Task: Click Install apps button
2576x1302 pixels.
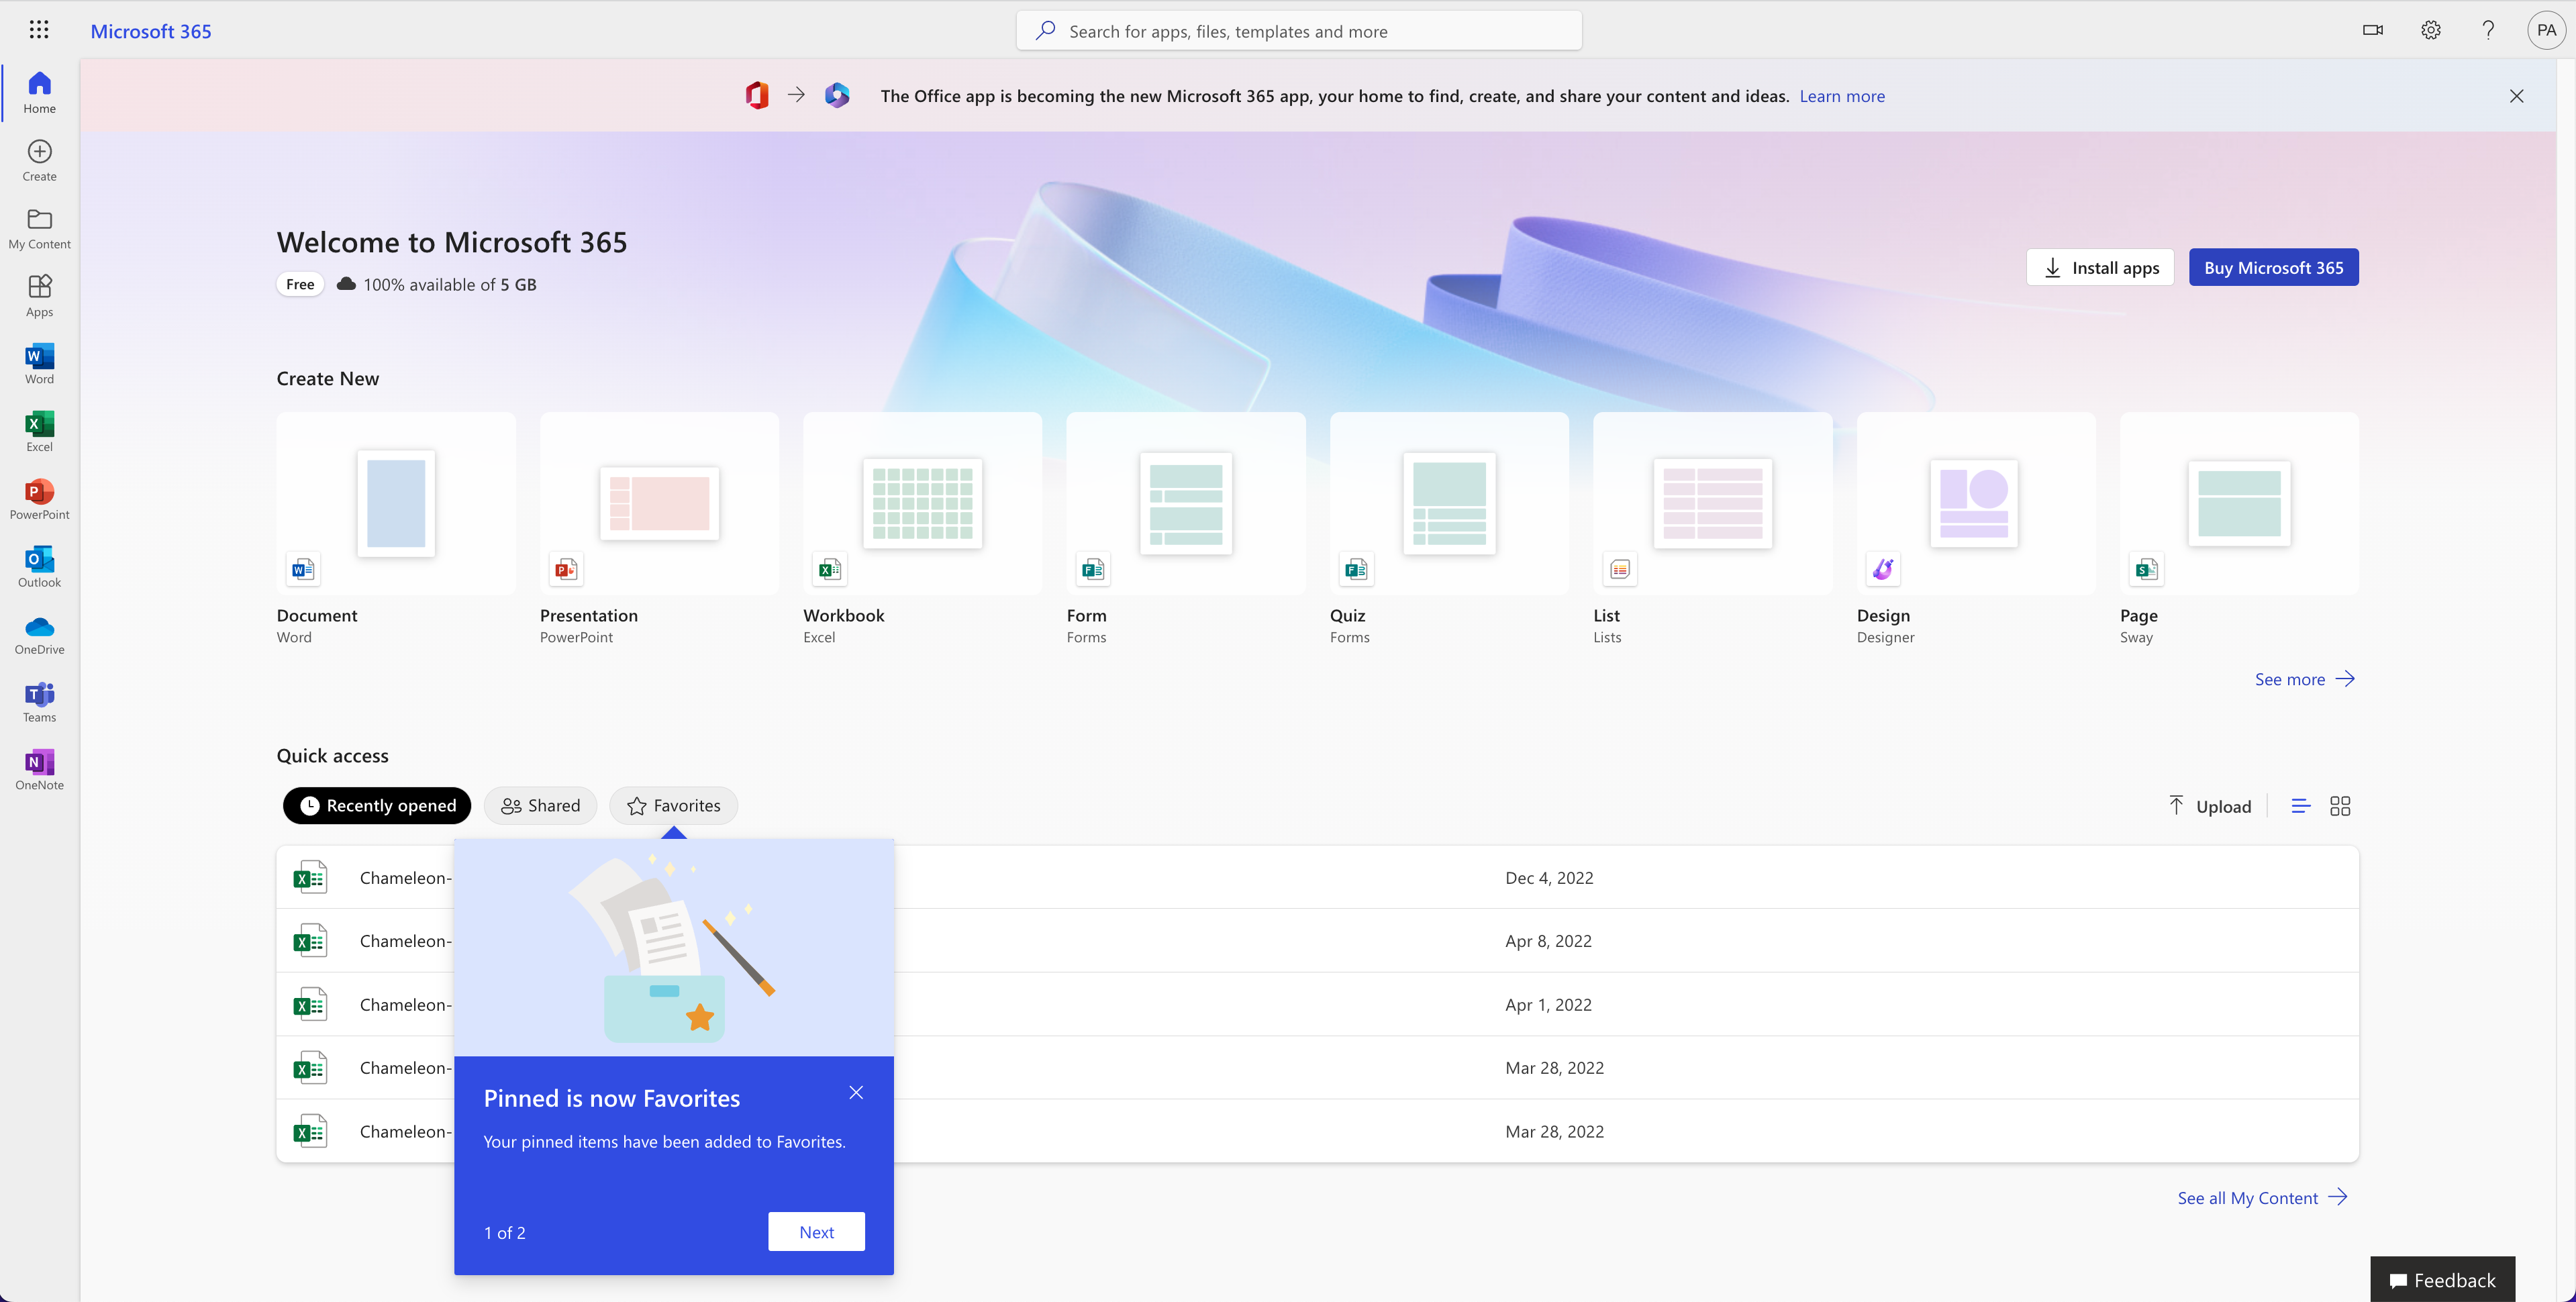Action: pos(2100,267)
